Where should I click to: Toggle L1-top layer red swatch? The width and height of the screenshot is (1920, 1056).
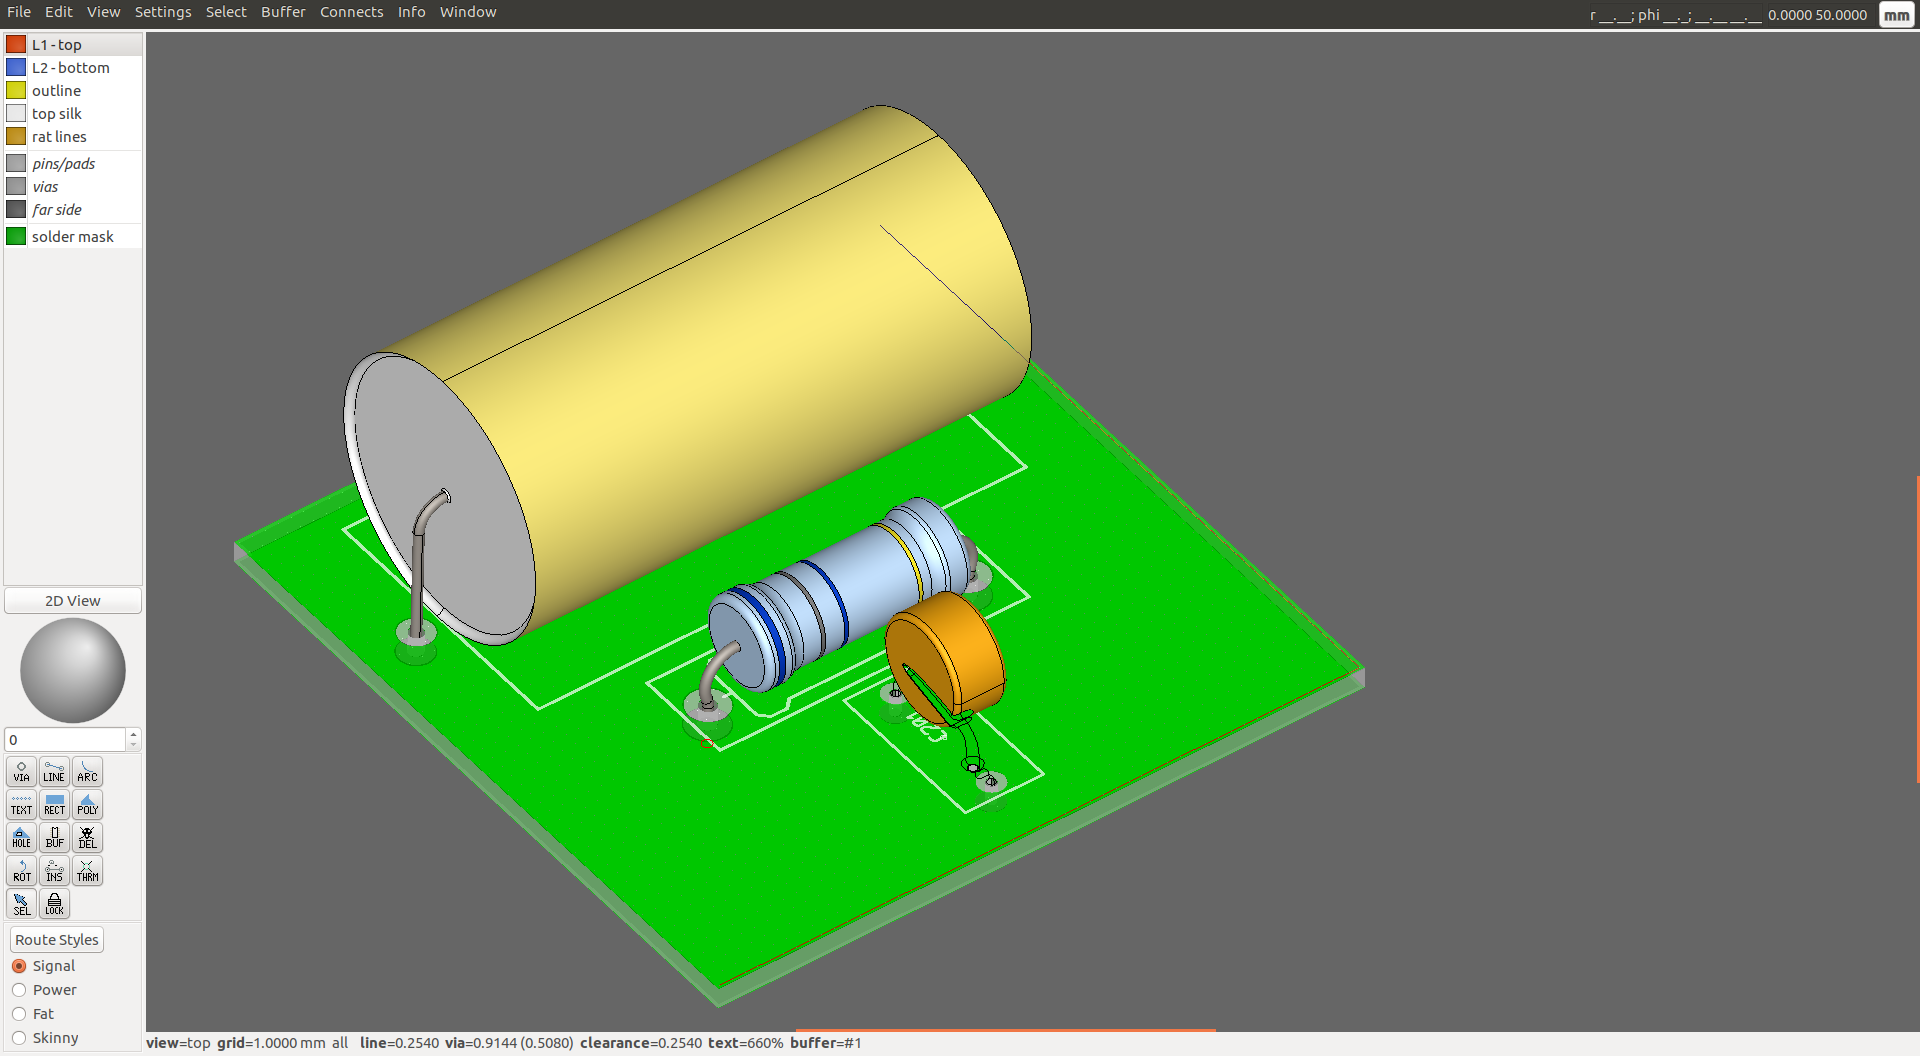tap(16, 44)
